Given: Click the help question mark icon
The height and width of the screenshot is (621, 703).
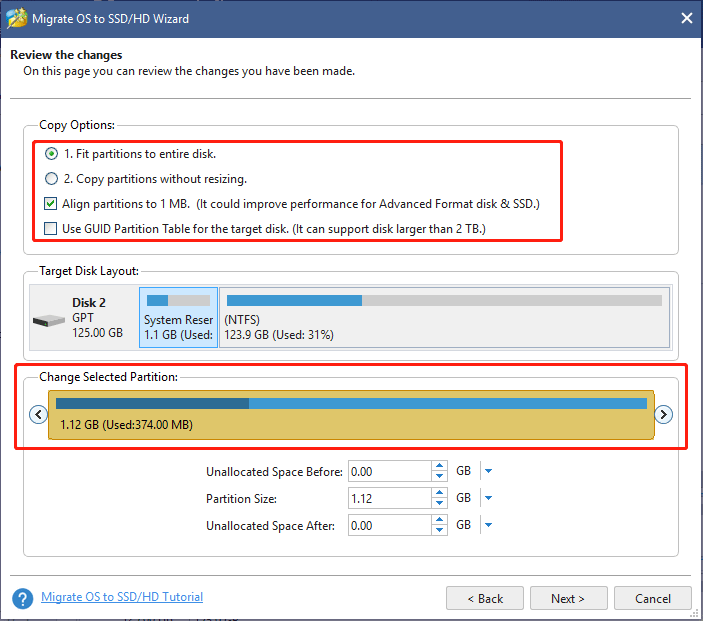Looking at the screenshot, I should [x=22, y=598].
